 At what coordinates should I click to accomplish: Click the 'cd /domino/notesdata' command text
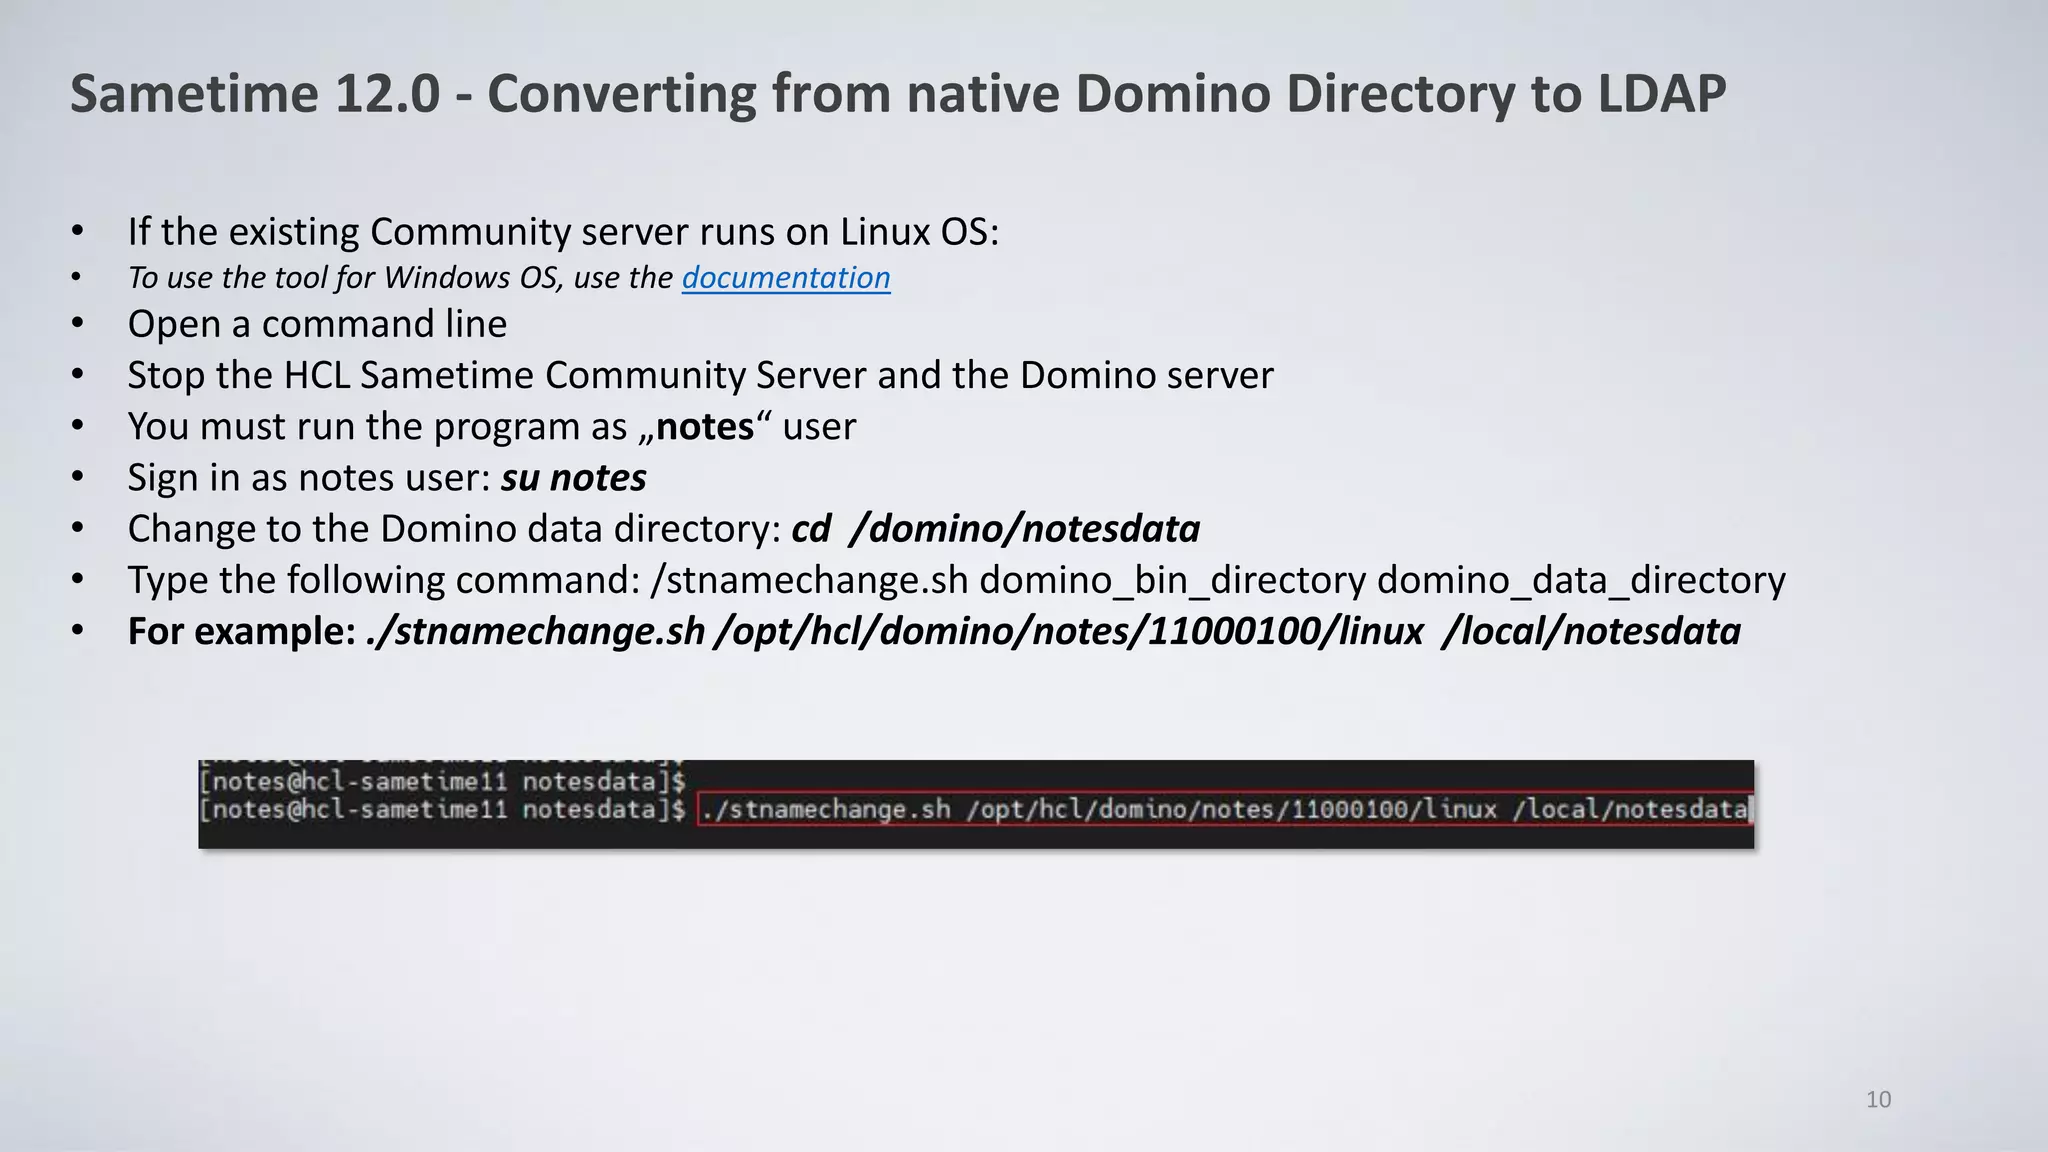pyautogui.click(x=995, y=529)
